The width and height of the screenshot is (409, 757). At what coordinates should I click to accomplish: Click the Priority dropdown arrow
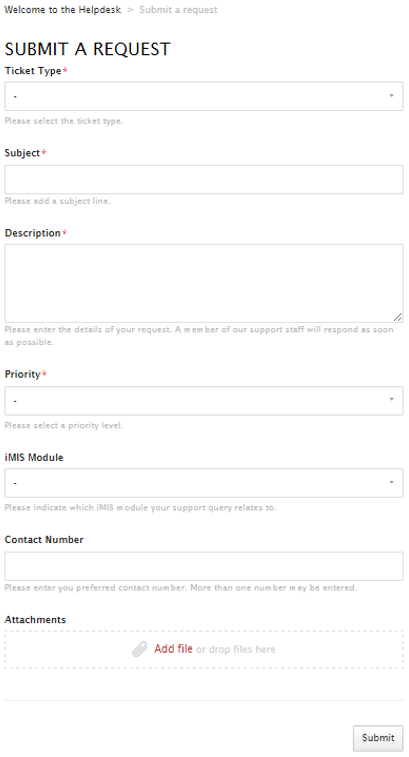392,400
